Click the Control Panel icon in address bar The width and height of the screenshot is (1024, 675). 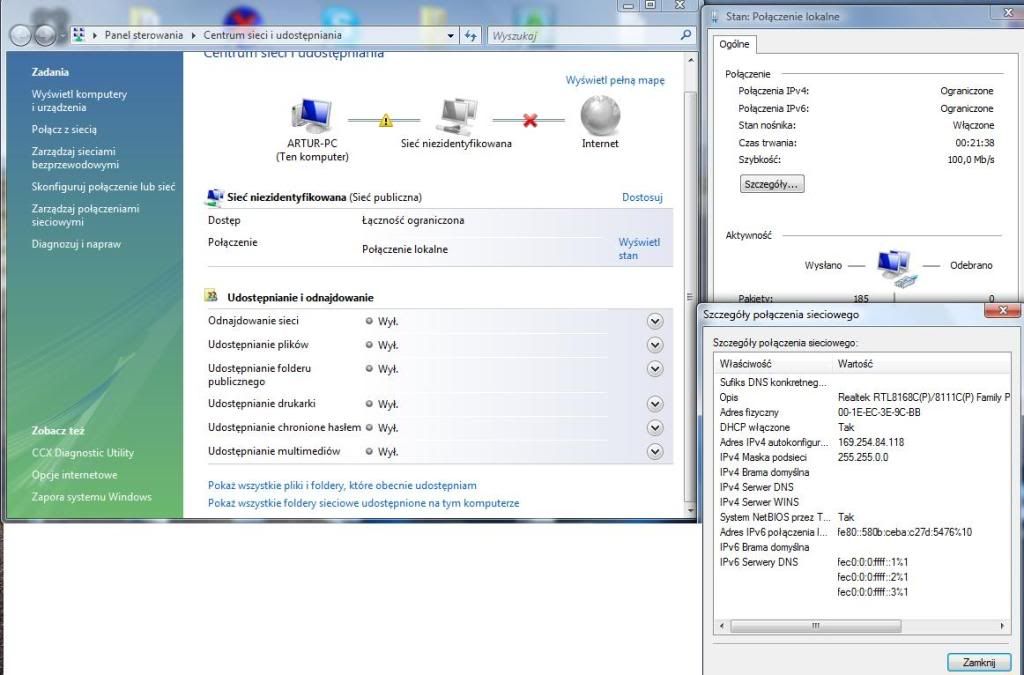click(78, 35)
